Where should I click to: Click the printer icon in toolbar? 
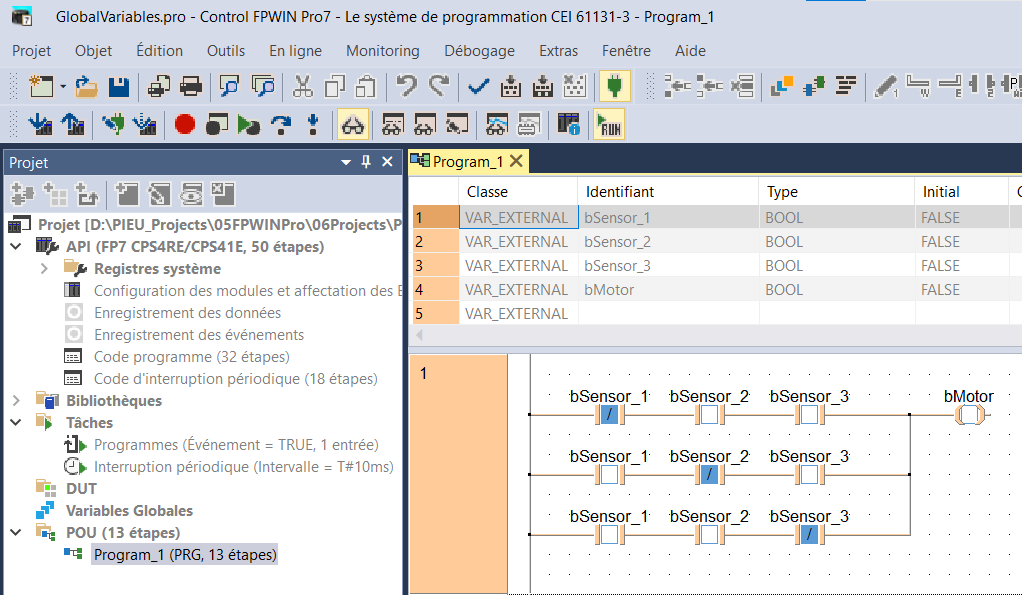point(190,87)
